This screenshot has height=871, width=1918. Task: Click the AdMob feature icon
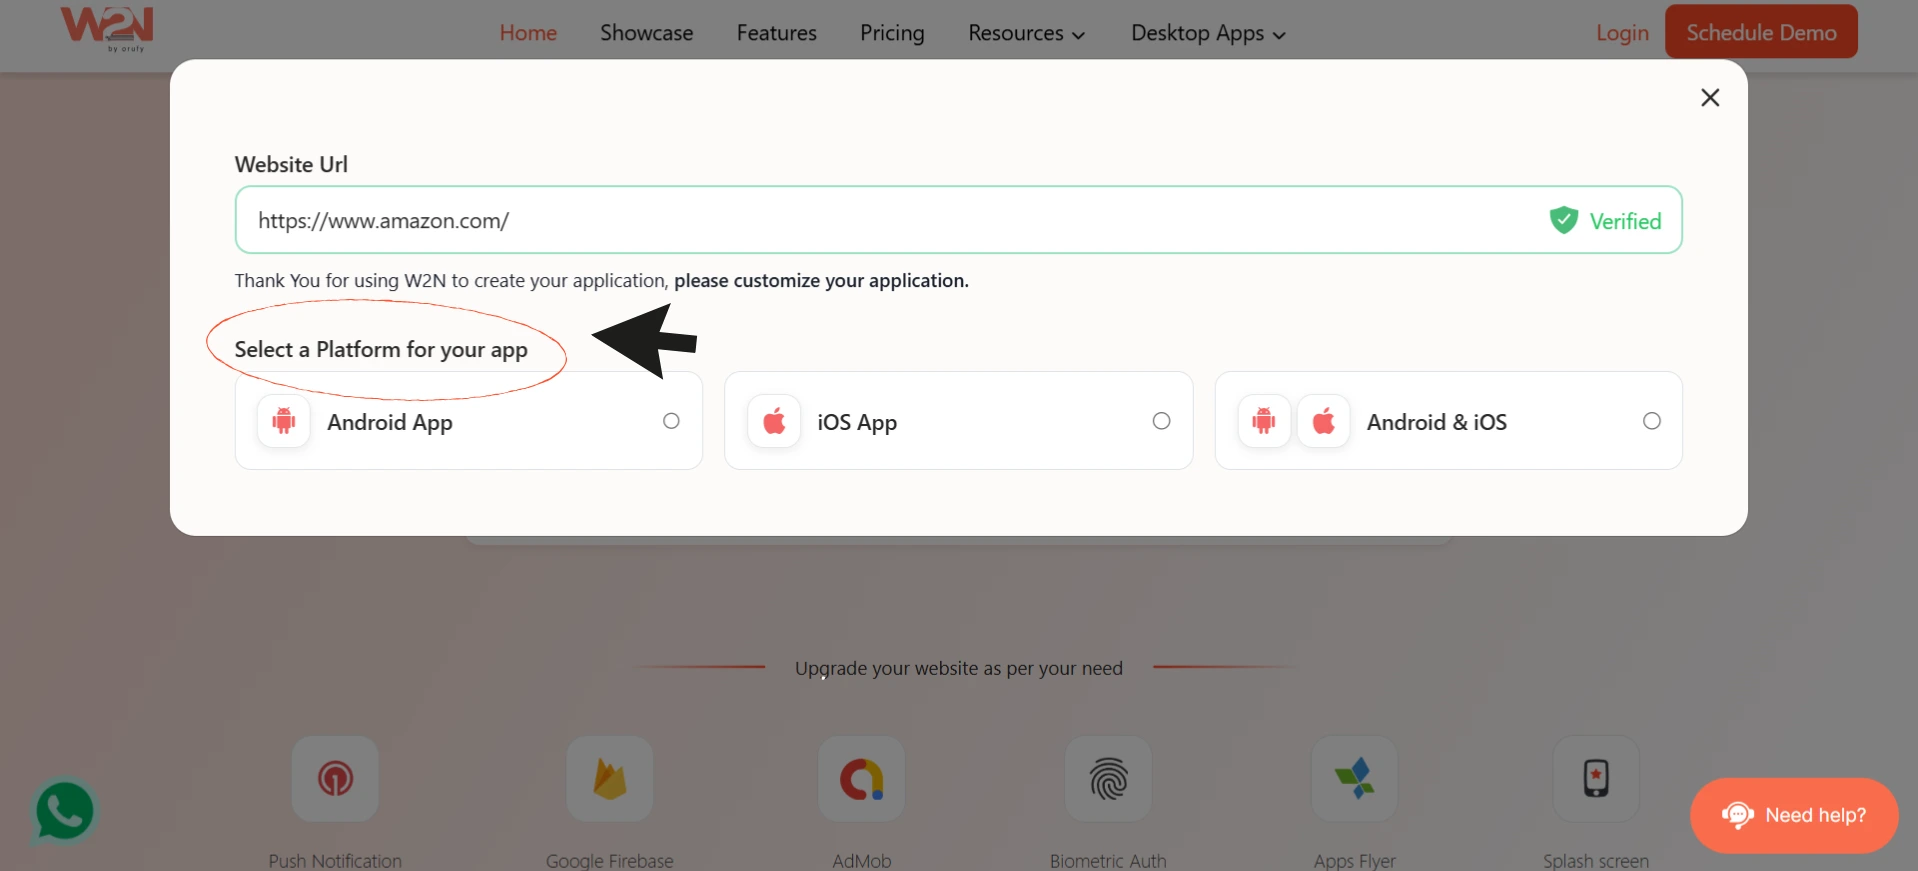[x=862, y=779]
